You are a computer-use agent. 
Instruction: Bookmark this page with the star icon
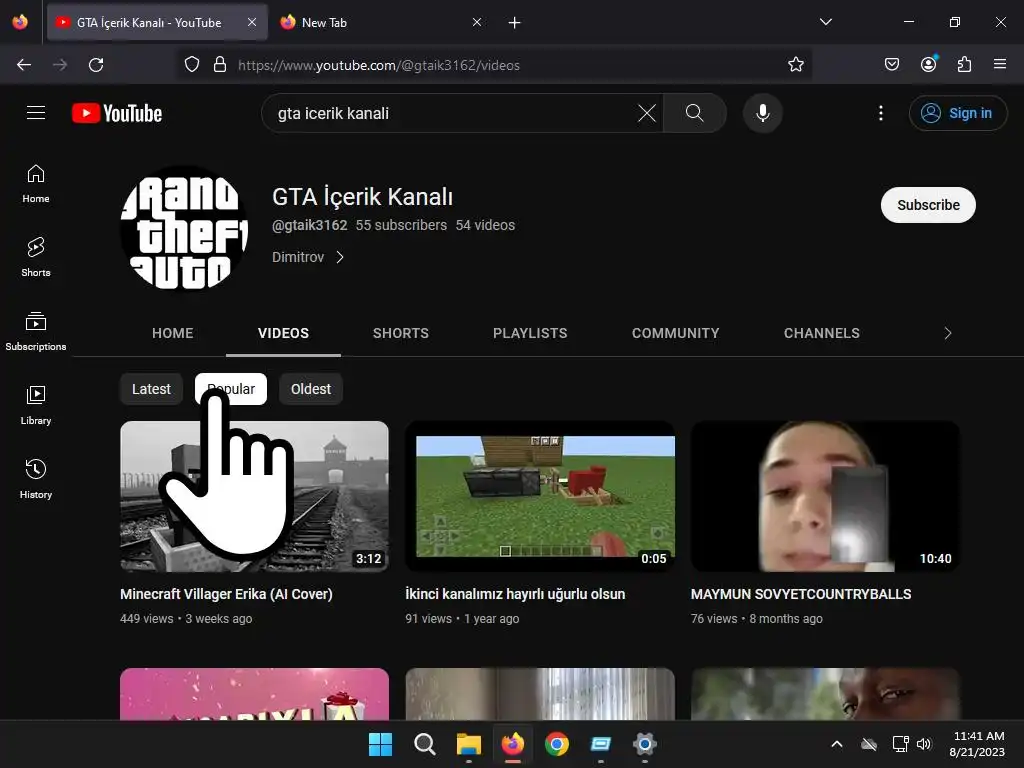(x=795, y=65)
